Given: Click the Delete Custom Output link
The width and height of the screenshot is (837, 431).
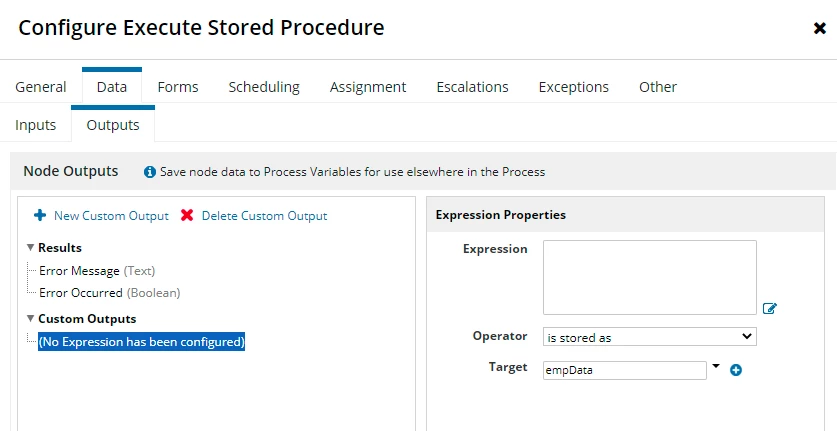Looking at the screenshot, I should (264, 216).
